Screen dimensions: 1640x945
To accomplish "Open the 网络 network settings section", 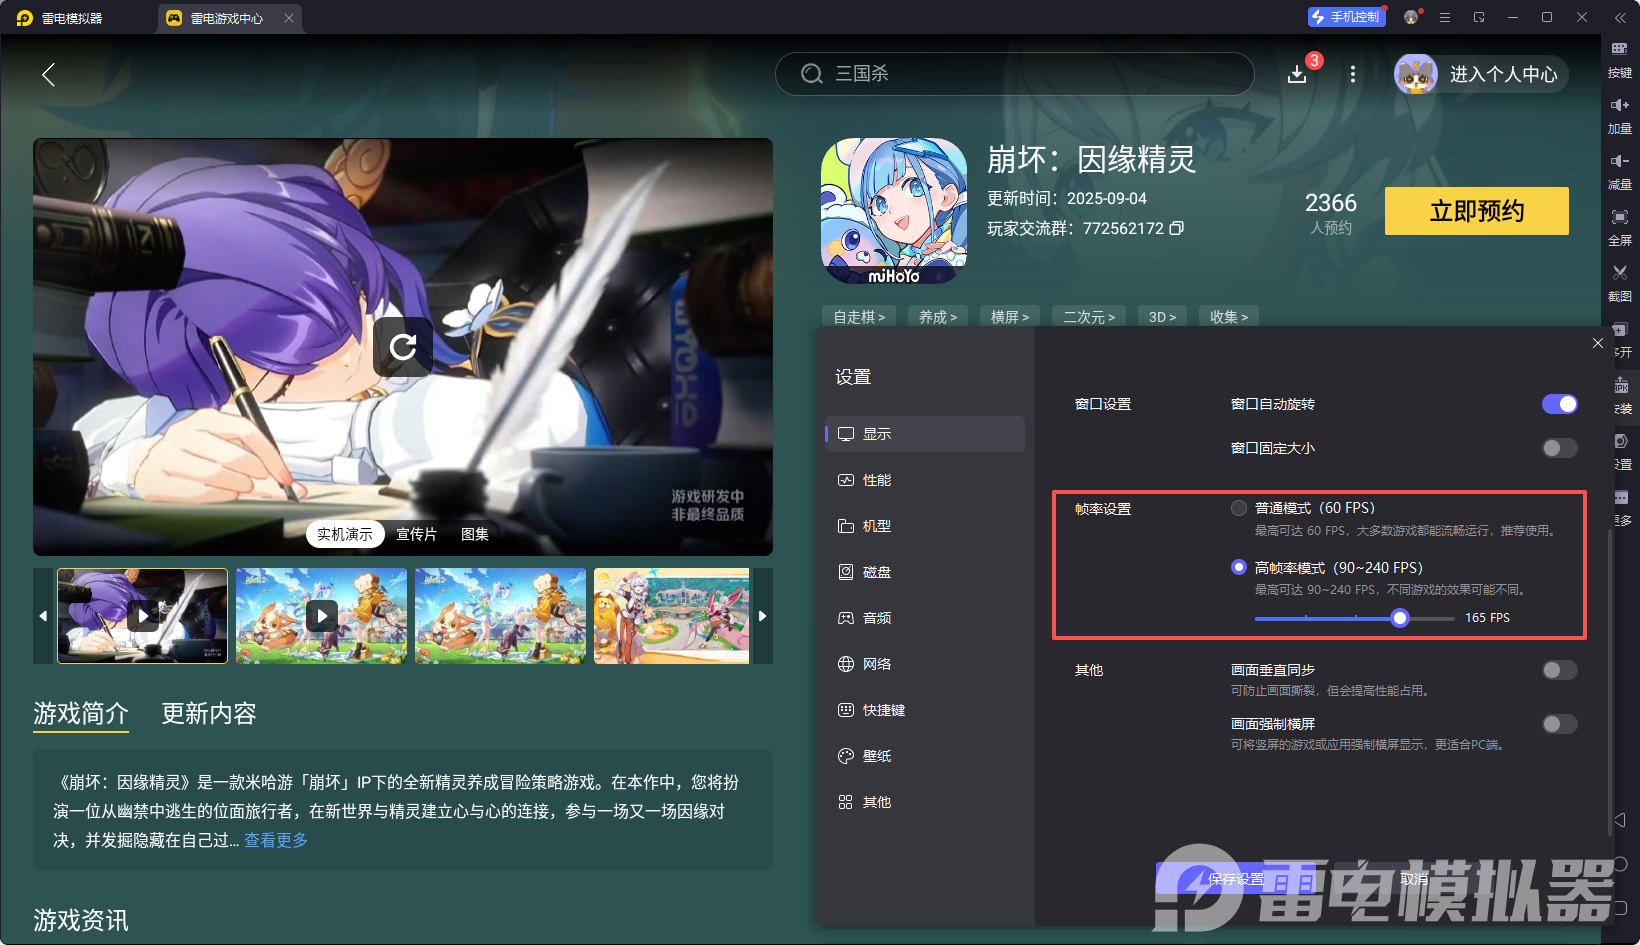I will coord(877,663).
